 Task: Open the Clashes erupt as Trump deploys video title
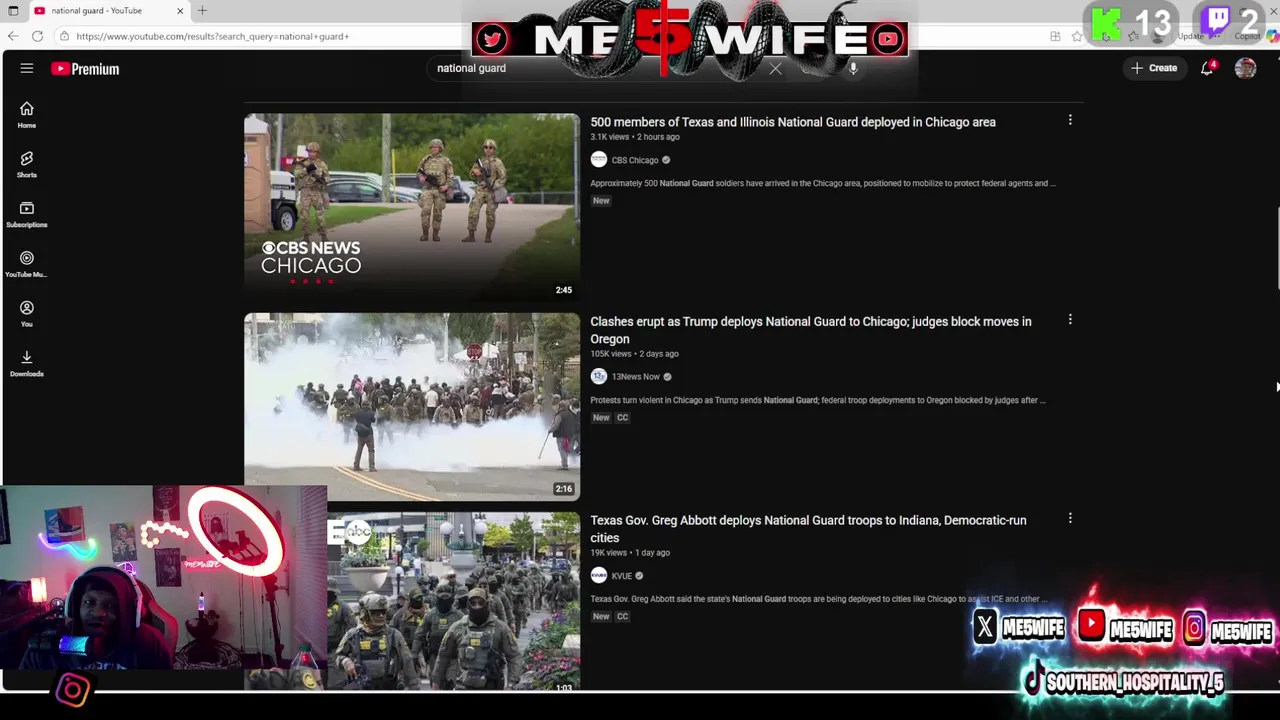(811, 330)
